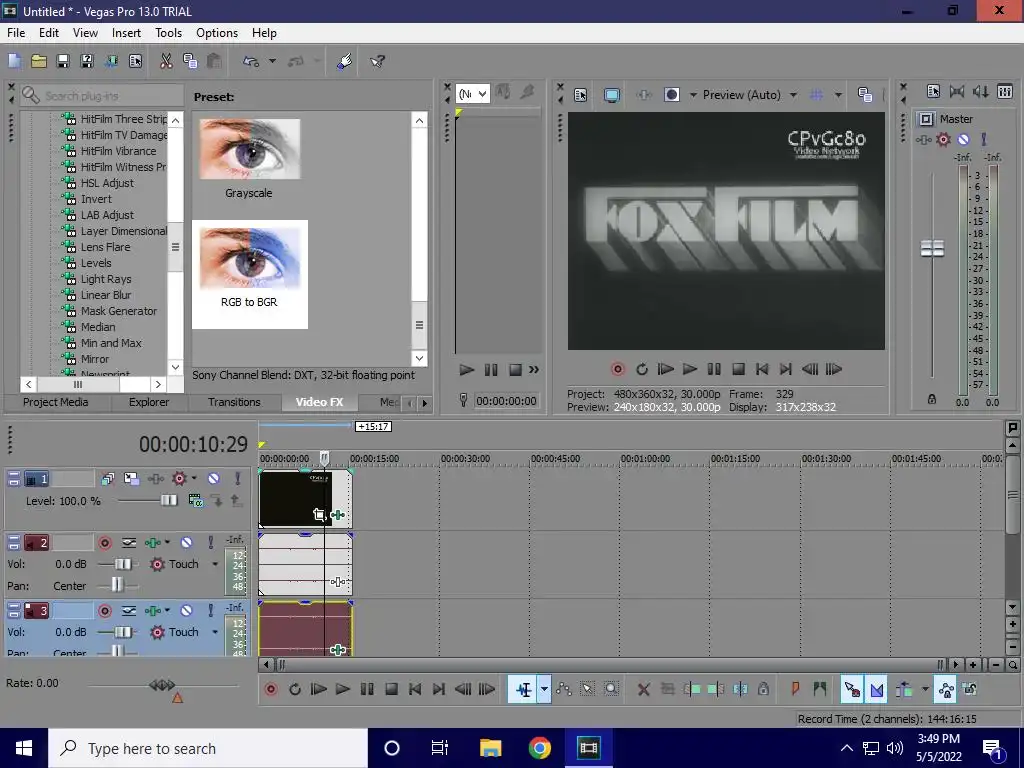
Task: Click the Cut scissors icon in the toolbar
Action: pyautogui.click(x=166, y=61)
